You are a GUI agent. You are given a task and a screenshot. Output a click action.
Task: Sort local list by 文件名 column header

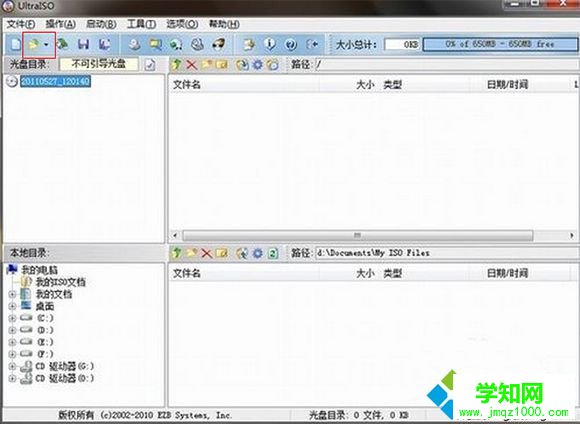[244, 273]
